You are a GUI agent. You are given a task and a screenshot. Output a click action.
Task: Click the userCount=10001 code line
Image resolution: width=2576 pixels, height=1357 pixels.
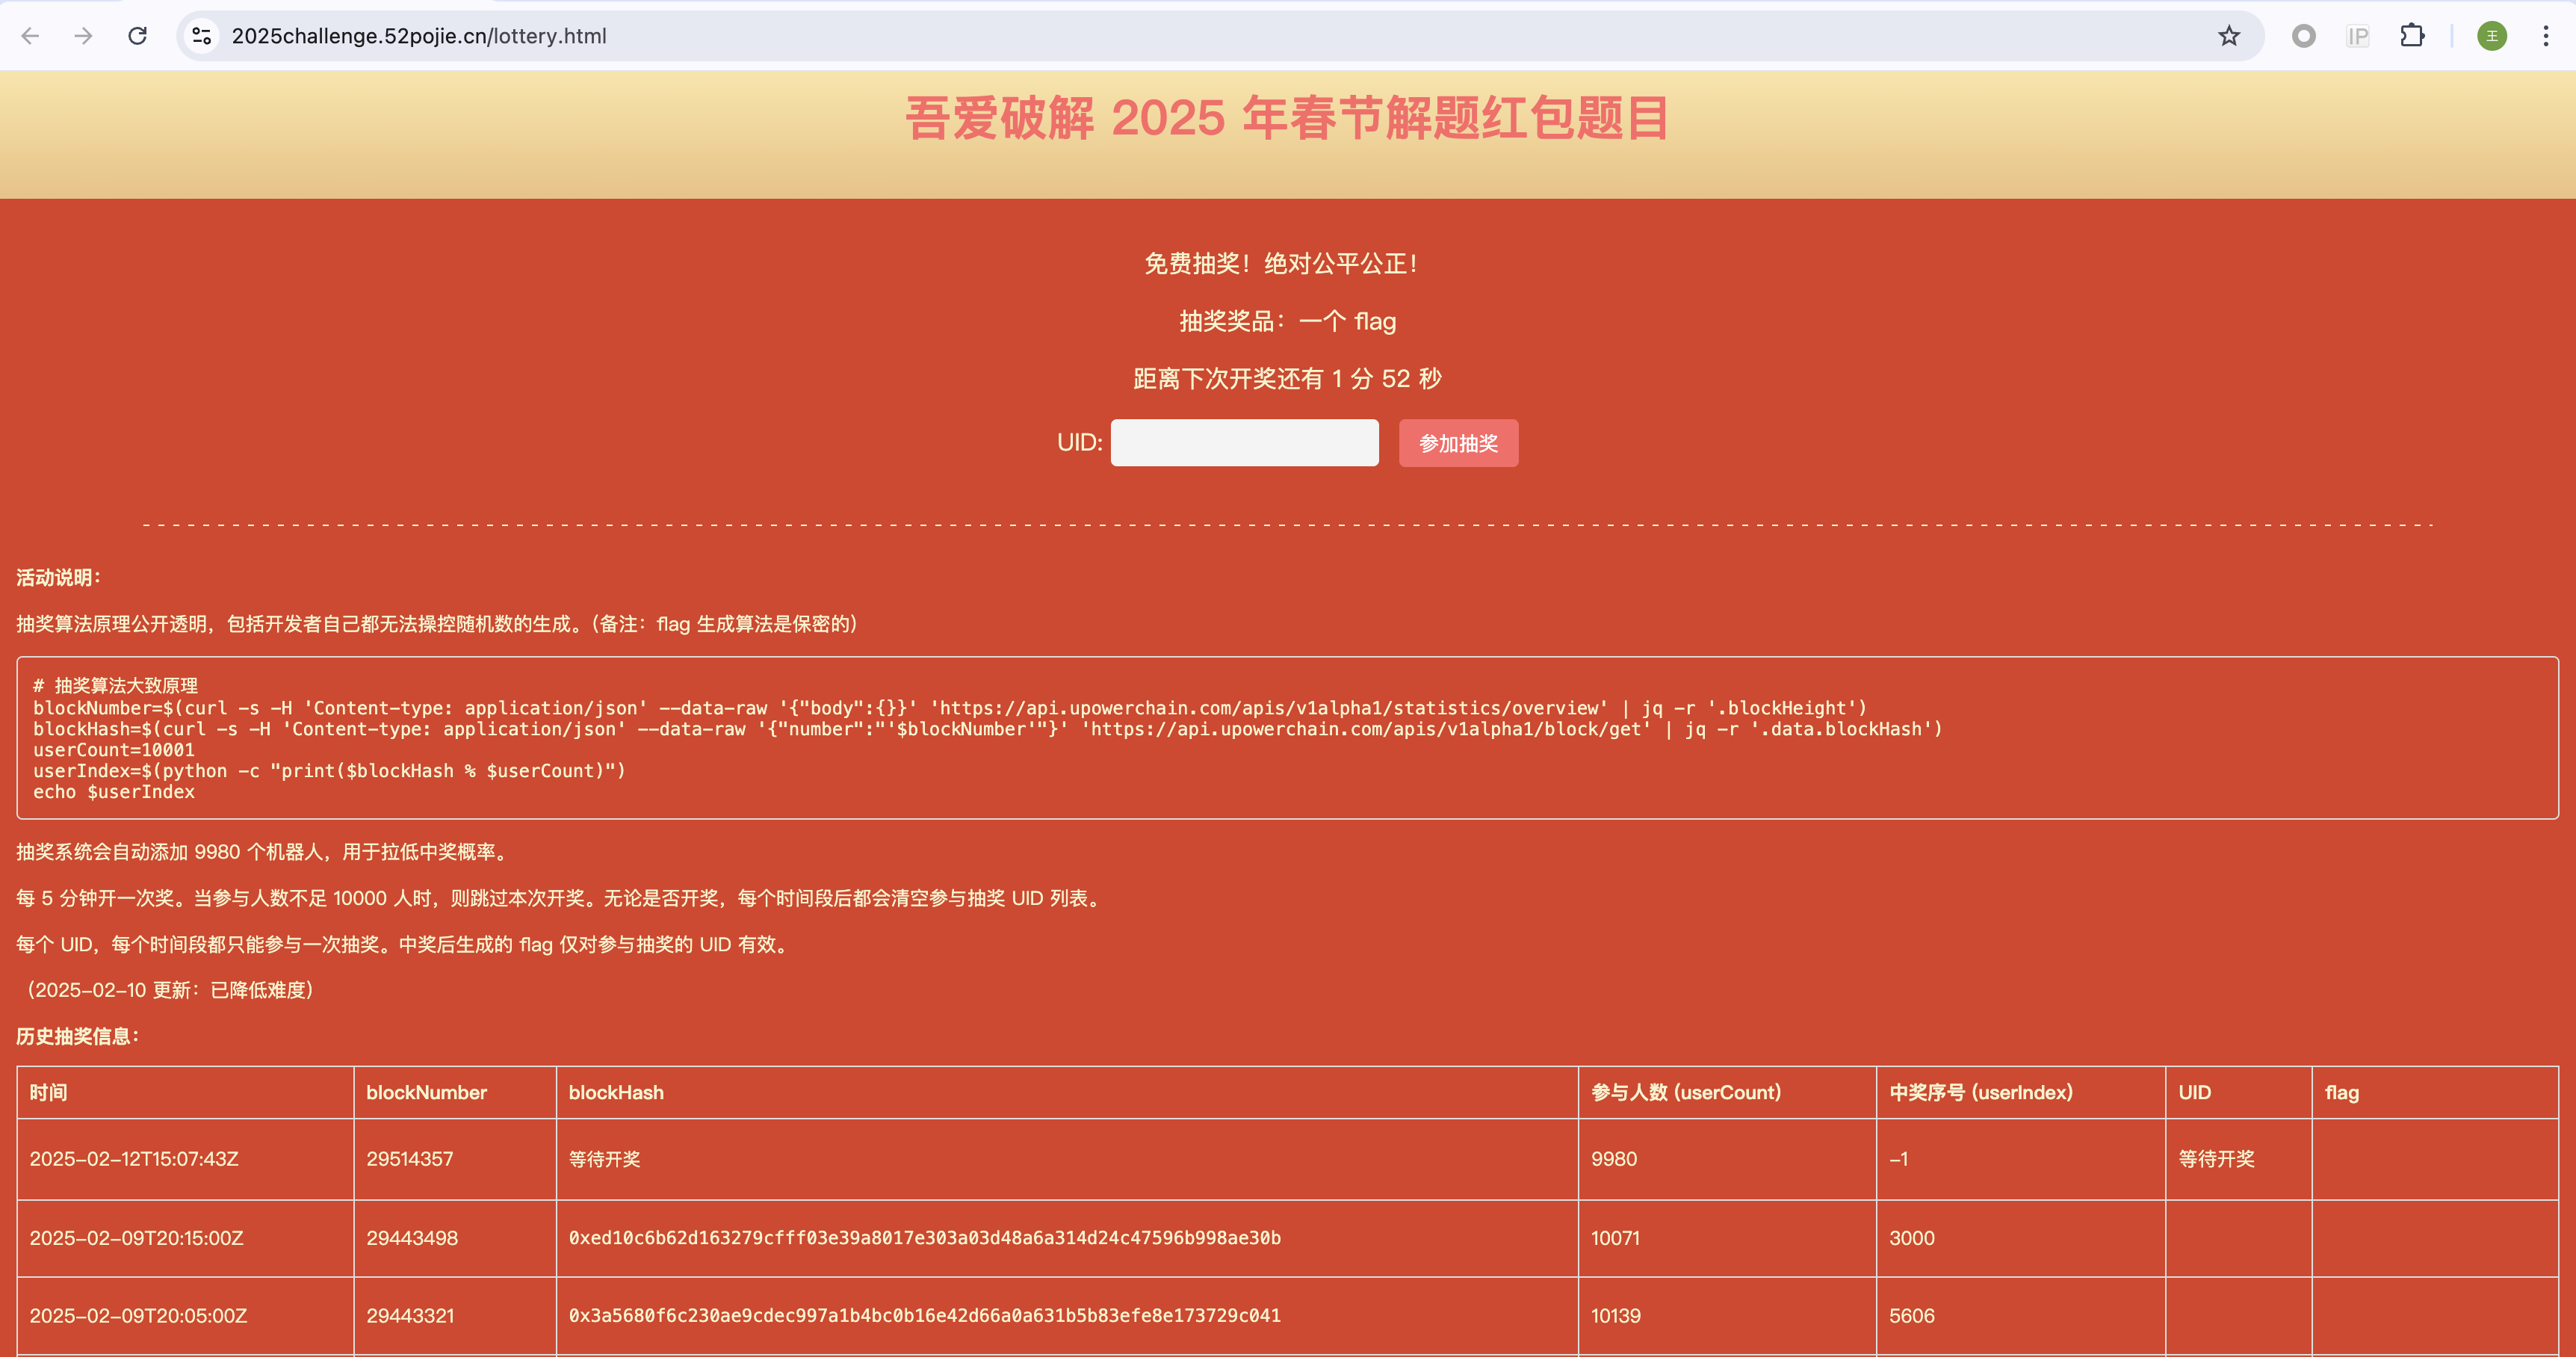point(114,750)
